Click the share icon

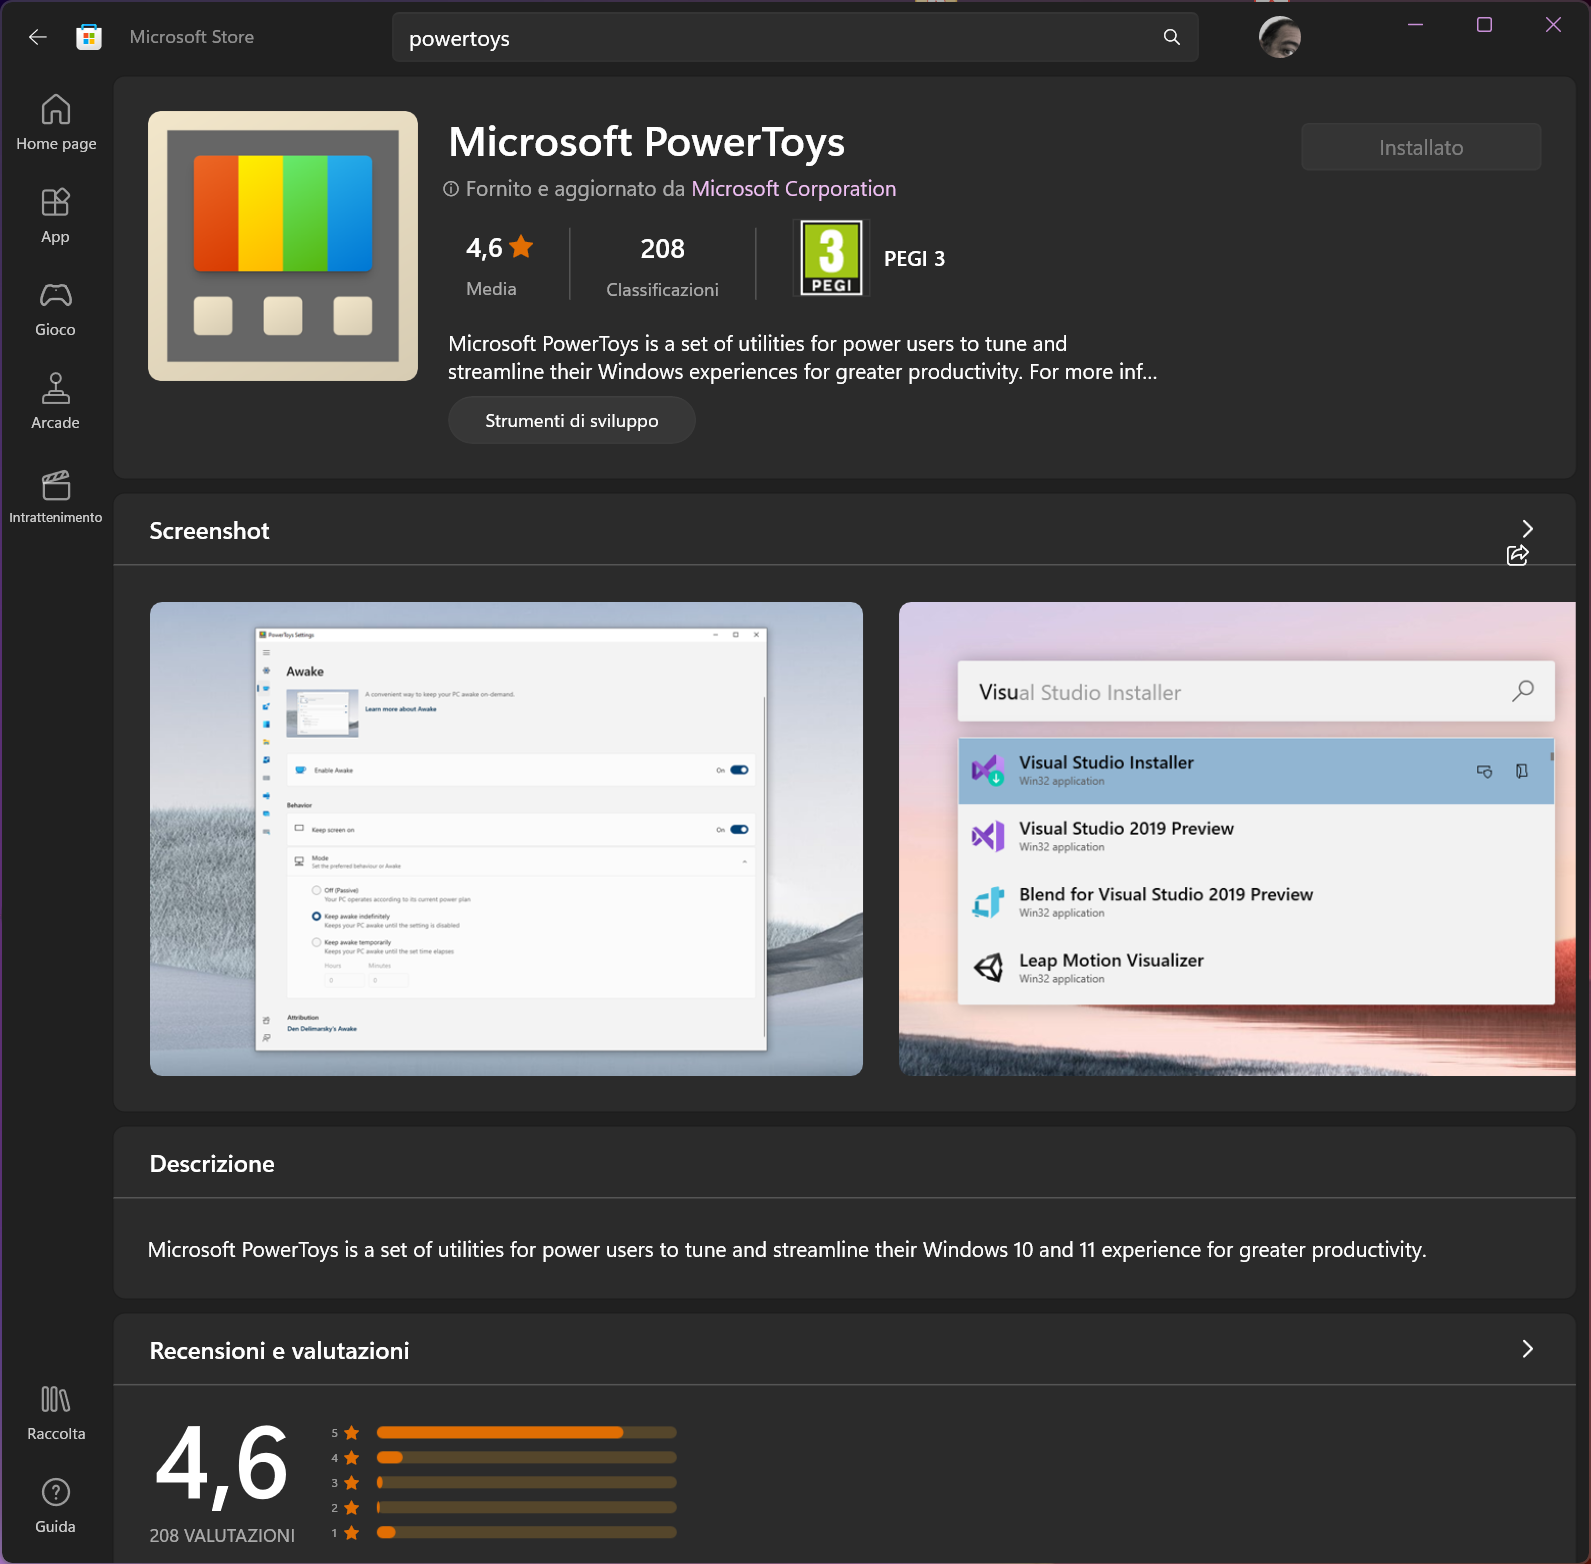click(x=1517, y=555)
